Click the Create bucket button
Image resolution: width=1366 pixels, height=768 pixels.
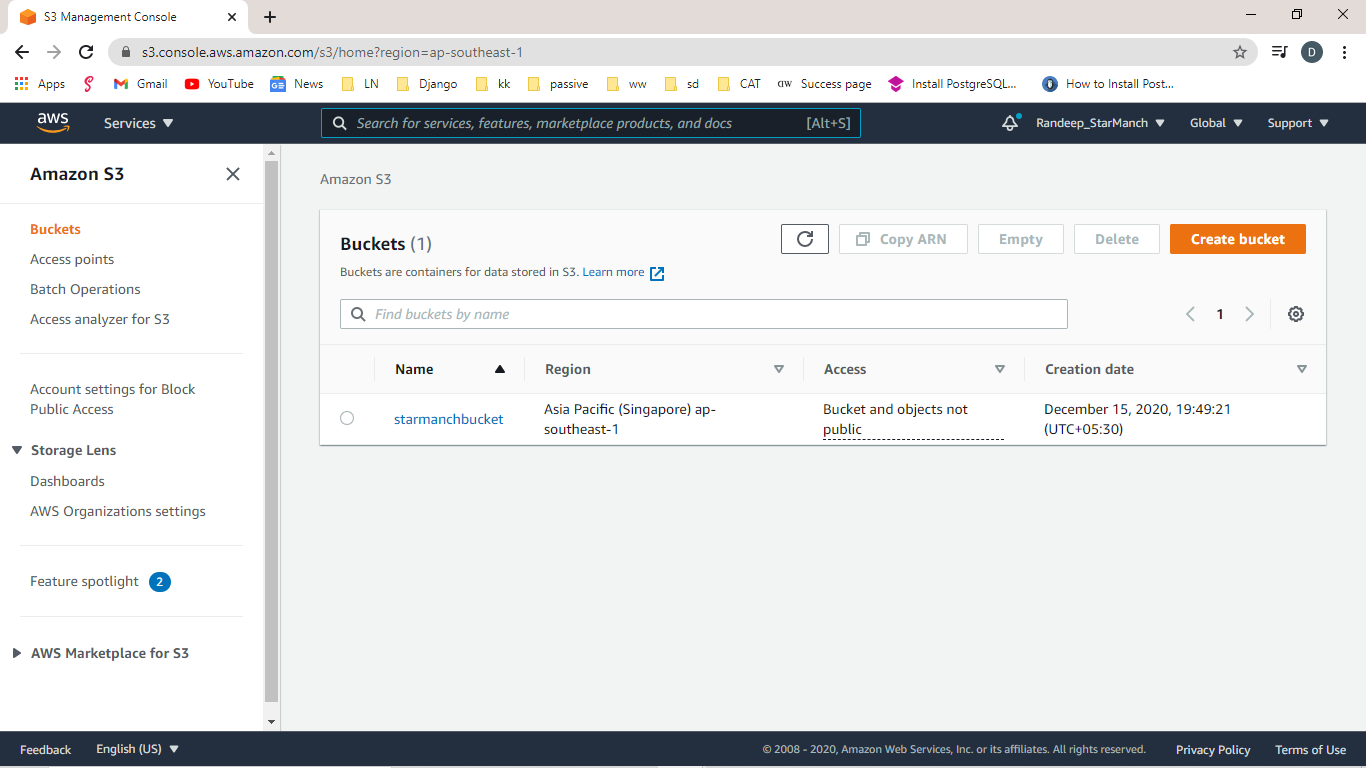(1238, 239)
